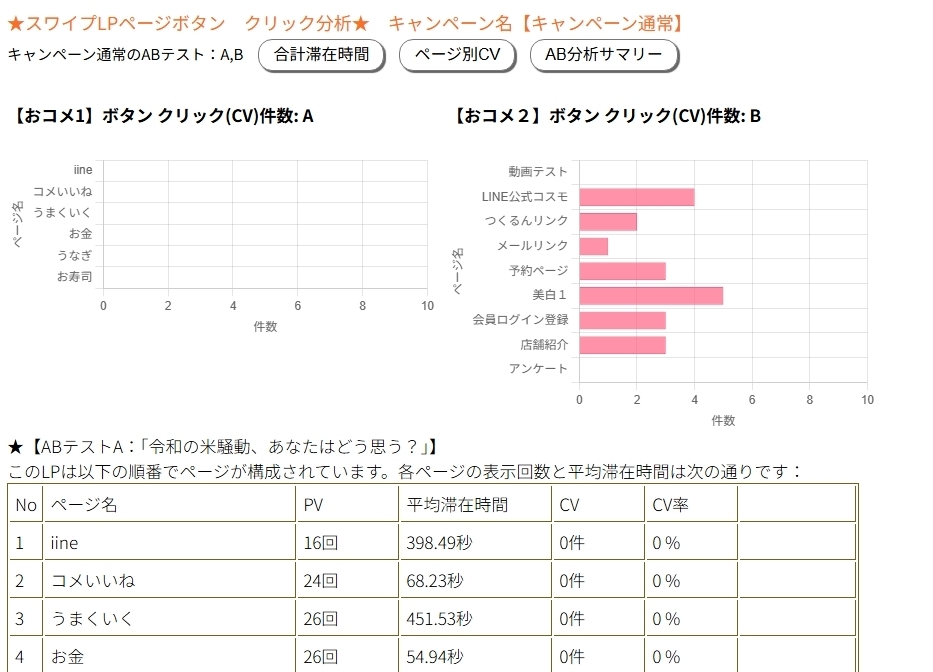Click the つくるんリンク bar
Viewport: 933px width, 672px height.
[x=606, y=220]
